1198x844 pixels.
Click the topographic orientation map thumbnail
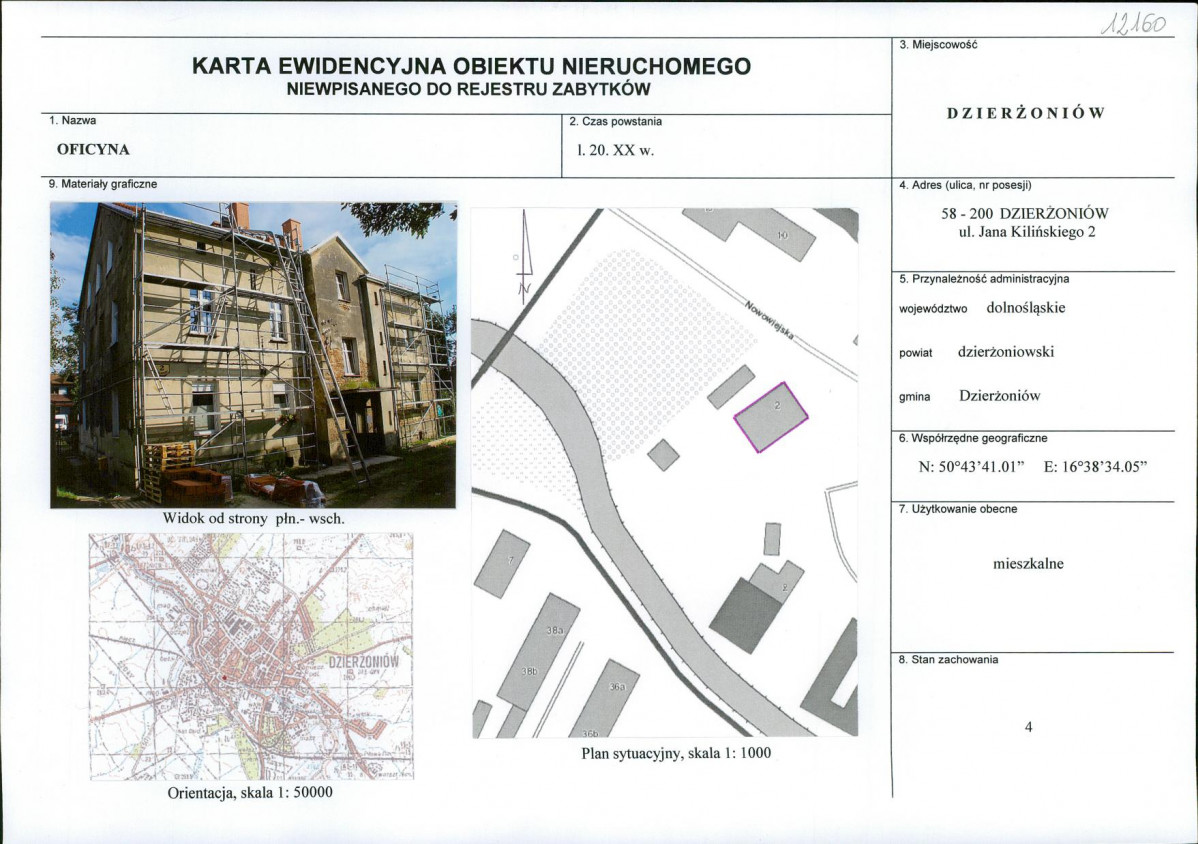251,656
